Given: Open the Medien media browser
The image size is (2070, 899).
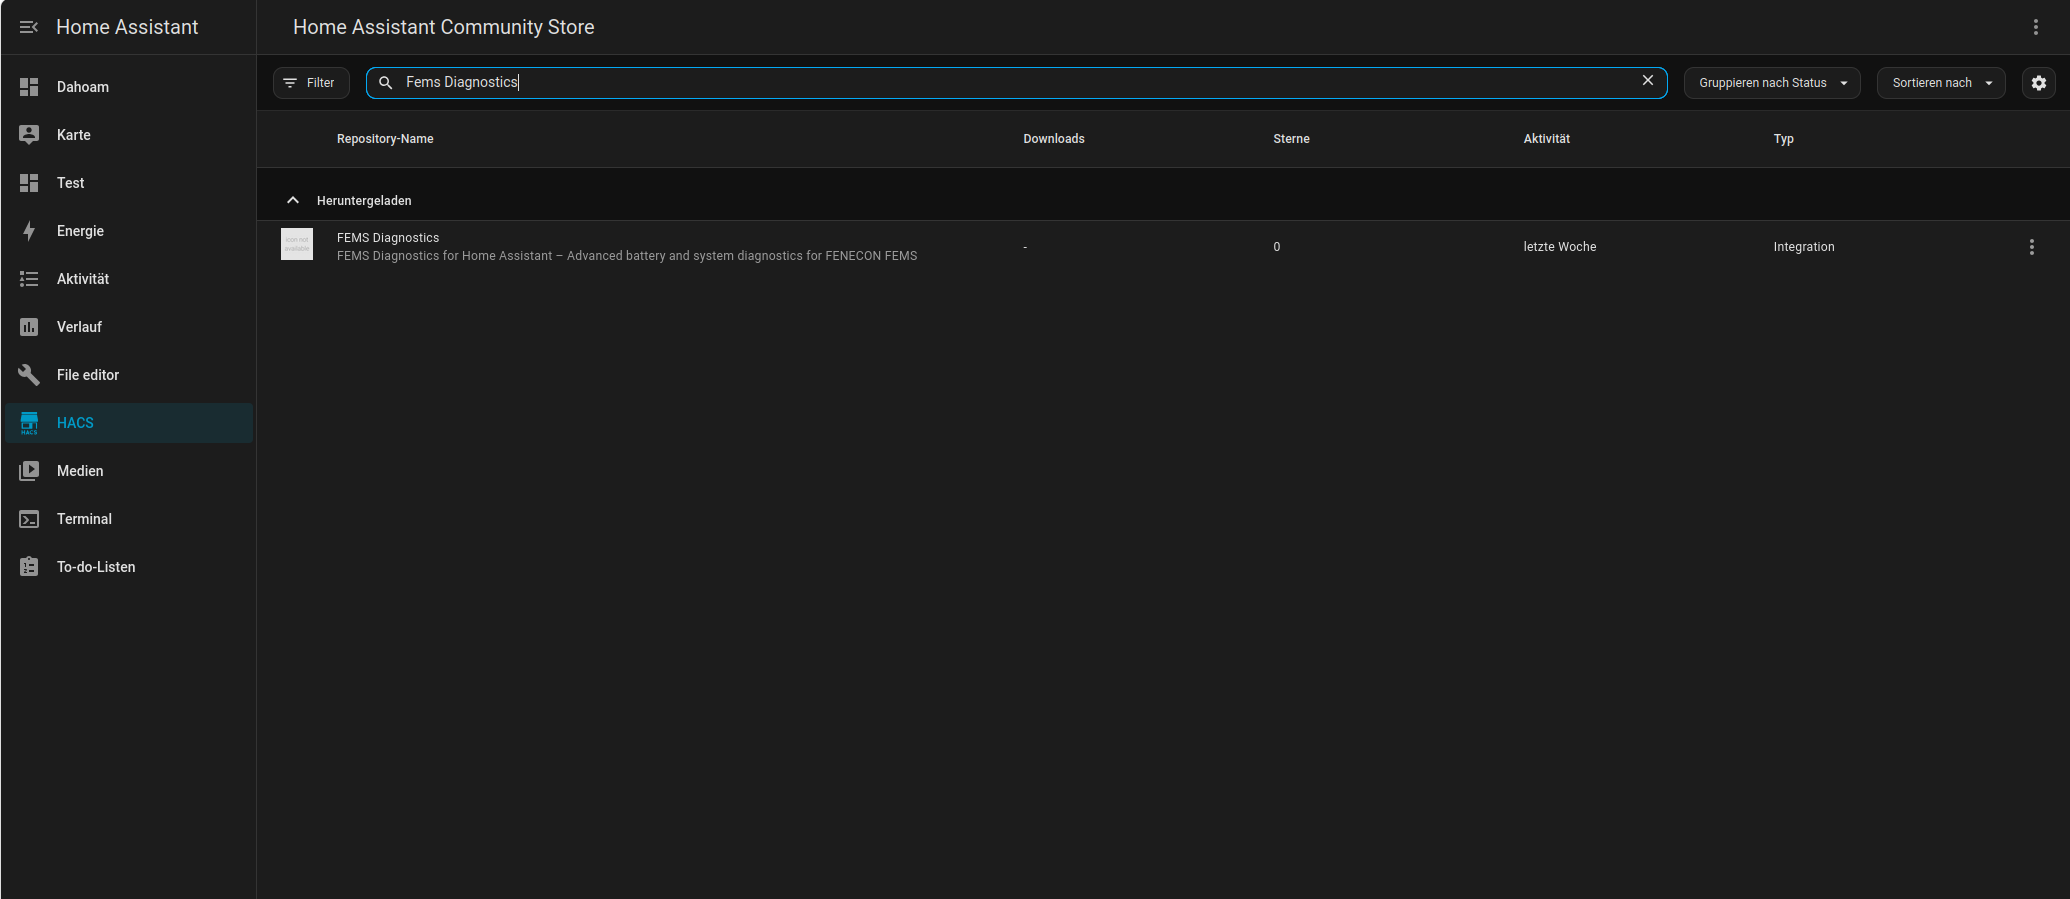Looking at the screenshot, I should coord(129,471).
